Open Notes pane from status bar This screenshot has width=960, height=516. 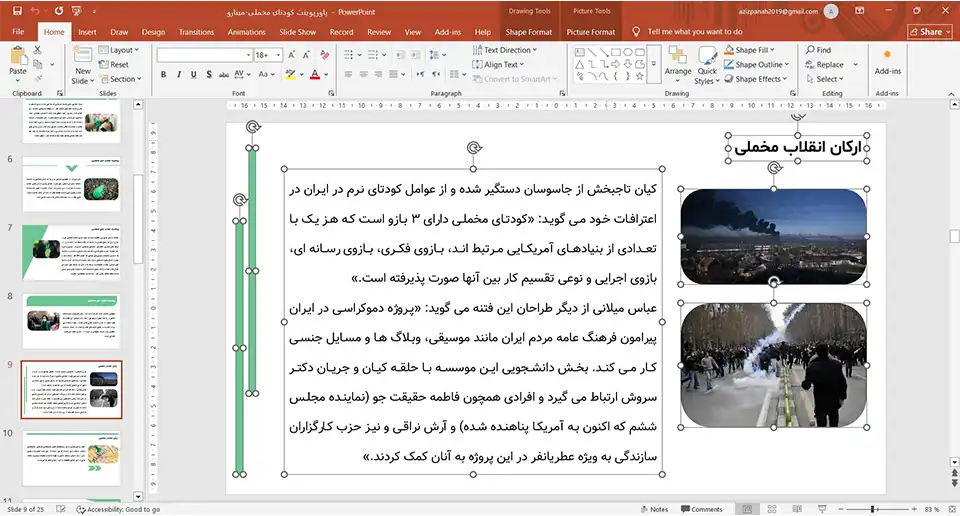[x=654, y=509]
